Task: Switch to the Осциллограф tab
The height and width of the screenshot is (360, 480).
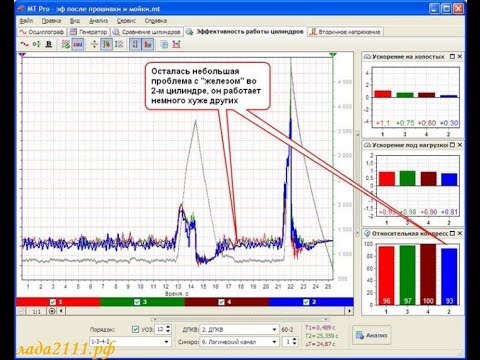Action: 42,32
